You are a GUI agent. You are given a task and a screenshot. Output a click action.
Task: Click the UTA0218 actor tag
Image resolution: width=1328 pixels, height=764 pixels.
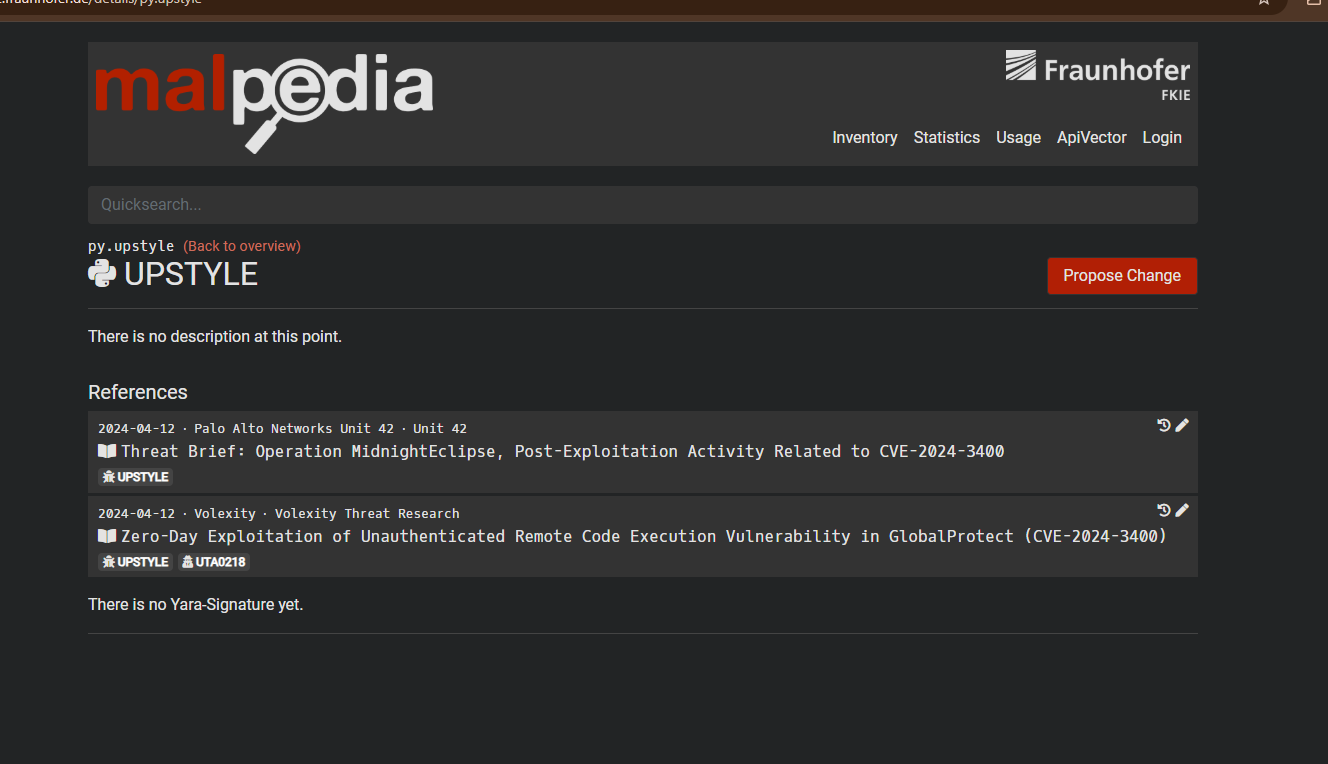point(213,562)
